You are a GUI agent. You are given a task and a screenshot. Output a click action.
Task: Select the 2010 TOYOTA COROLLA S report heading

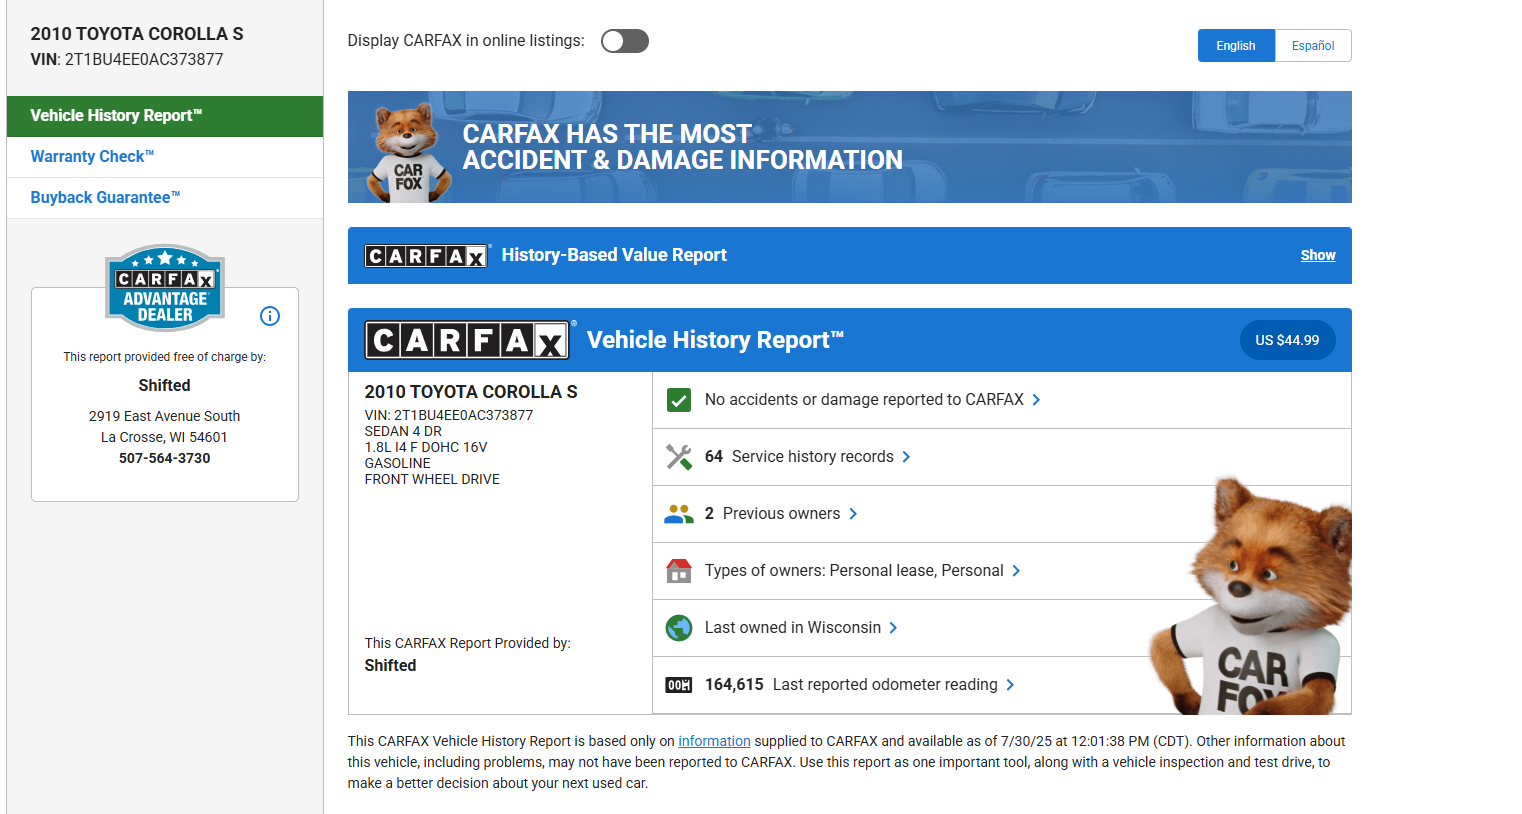pos(471,392)
